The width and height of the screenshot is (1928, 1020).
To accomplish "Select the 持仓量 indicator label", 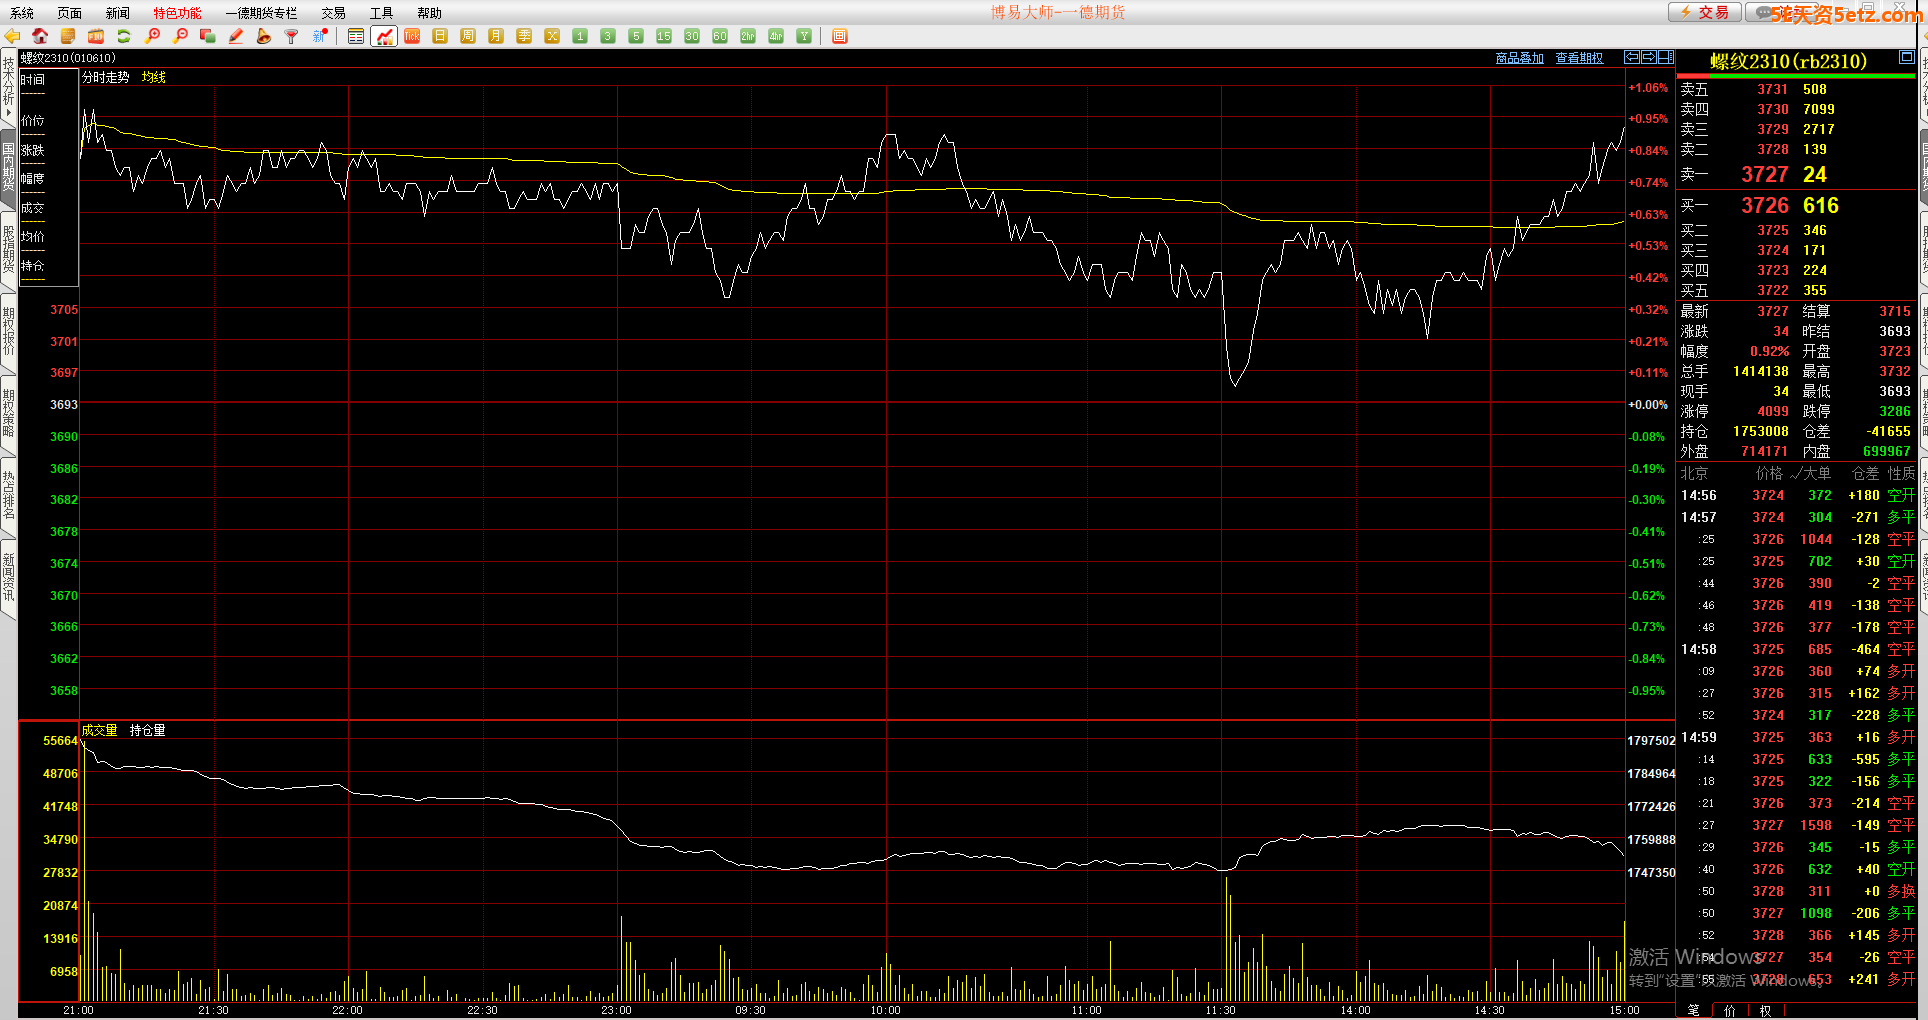I will coord(148,730).
